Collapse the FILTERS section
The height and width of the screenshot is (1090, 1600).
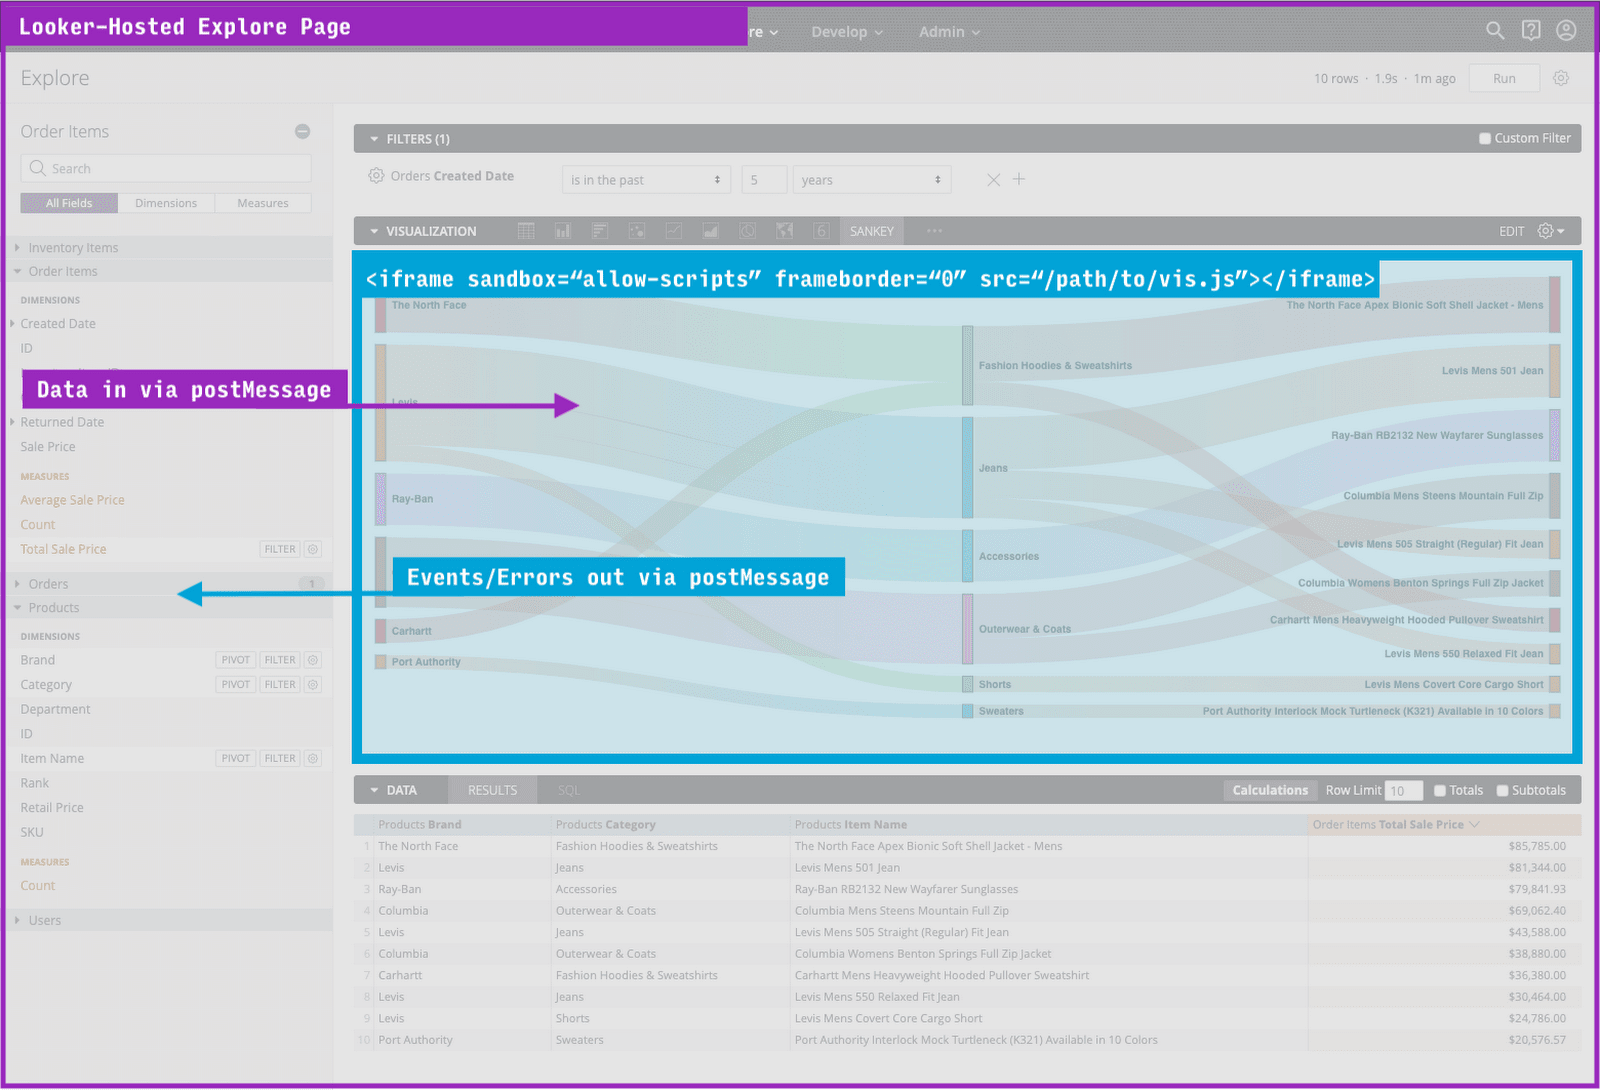[x=375, y=139]
